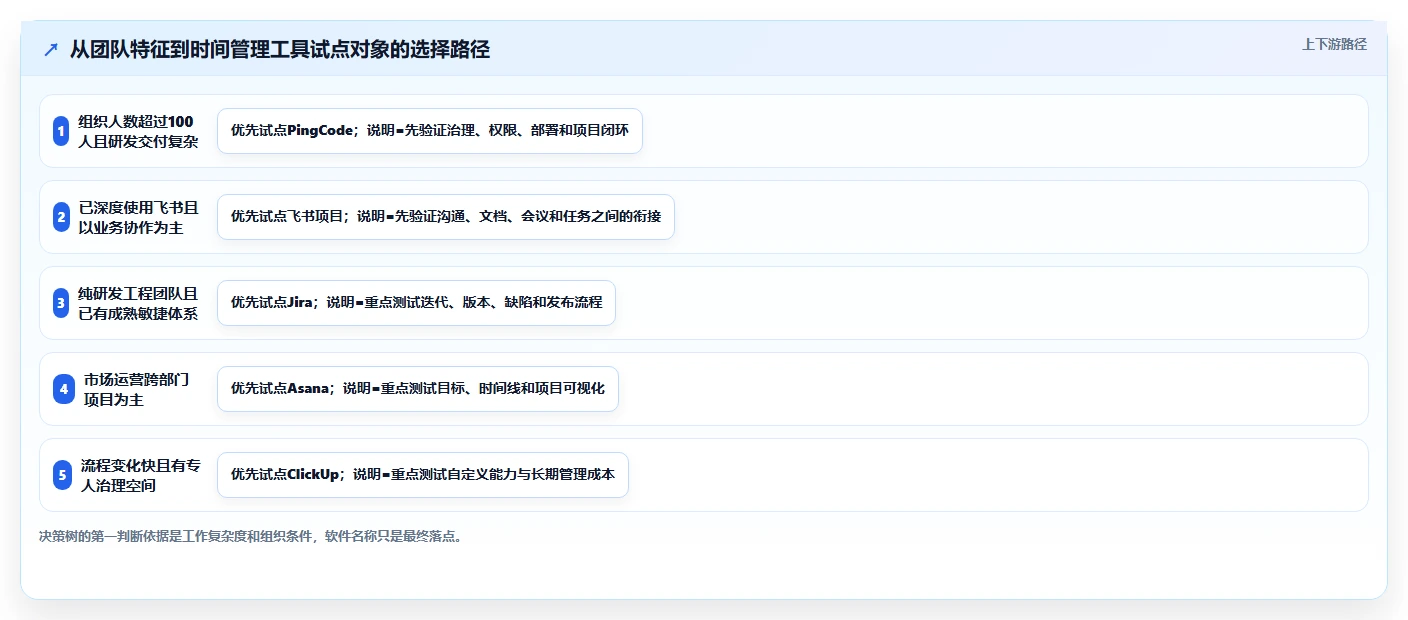
Task: Click the number 5 step badge
Action: (62, 475)
